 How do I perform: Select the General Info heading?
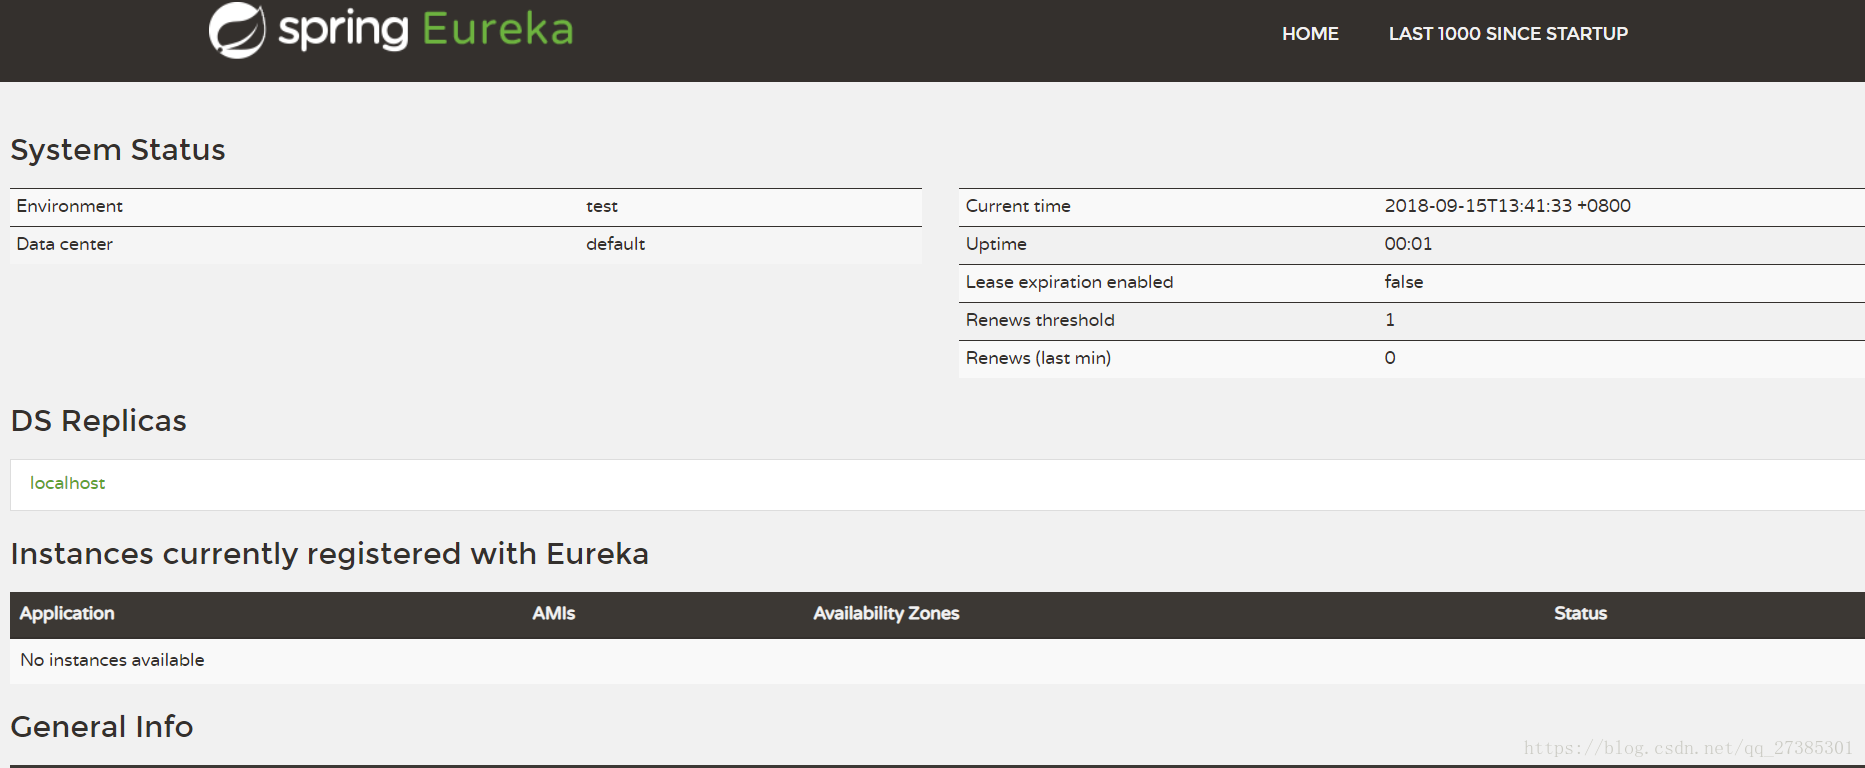pyautogui.click(x=102, y=727)
